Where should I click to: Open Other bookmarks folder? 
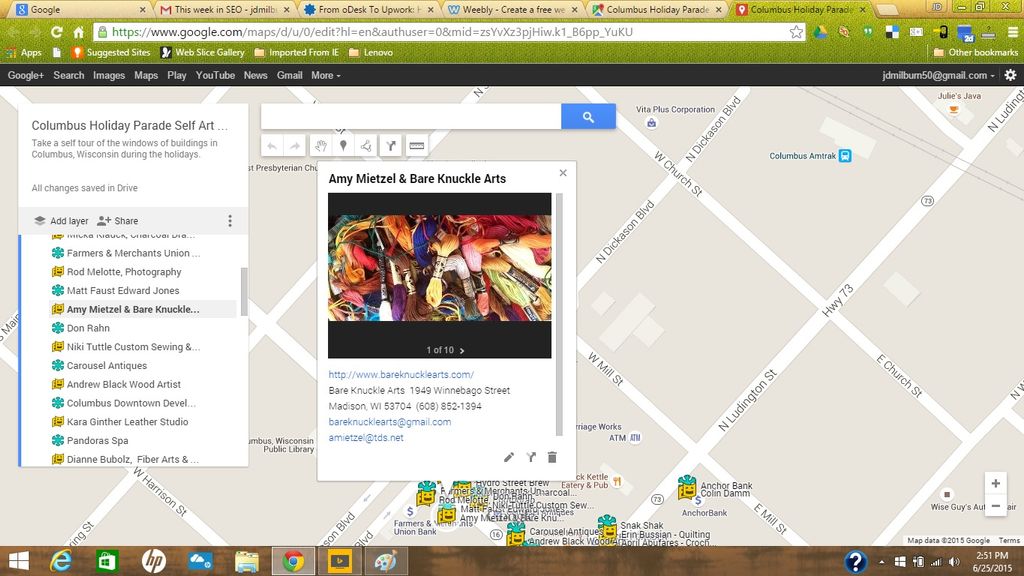976,52
